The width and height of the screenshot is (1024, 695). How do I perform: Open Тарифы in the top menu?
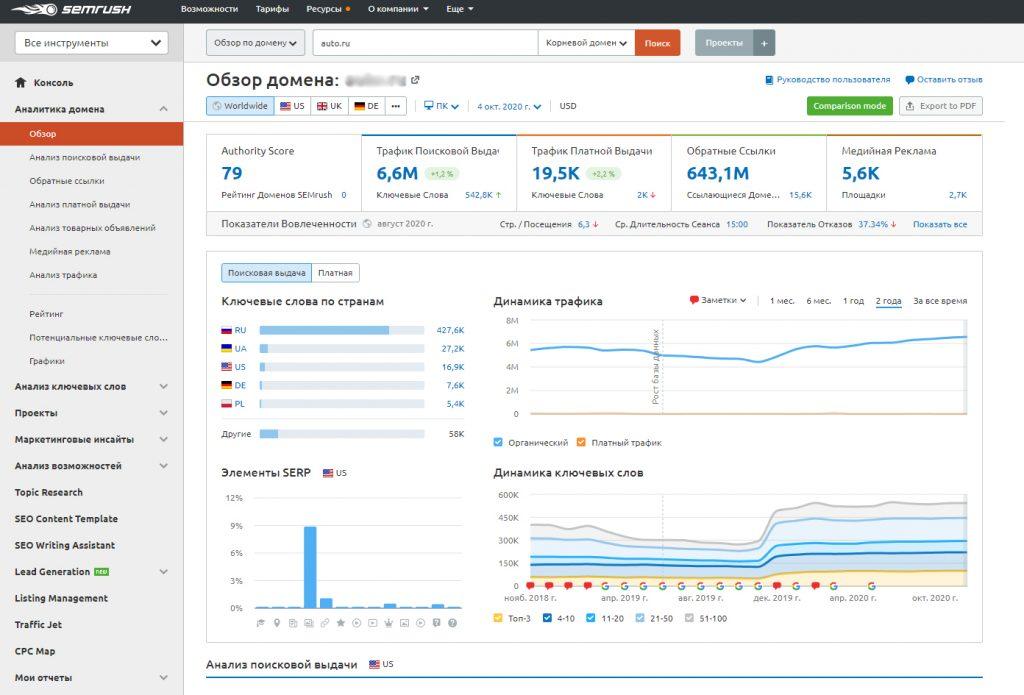point(272,9)
